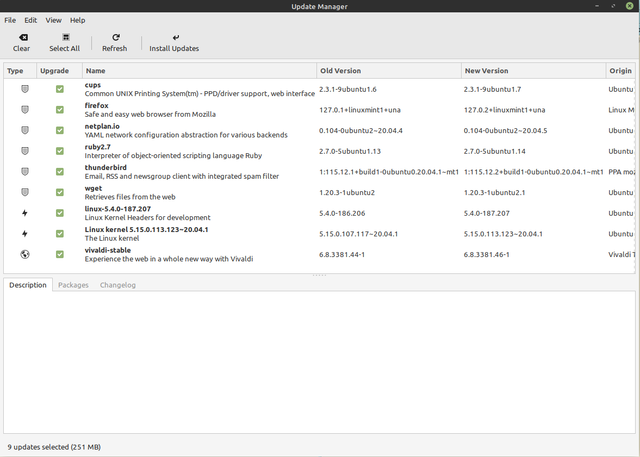This screenshot has width=640, height=457.
Task: Click the PPA origin cell for thunderbird
Action: pos(621,172)
